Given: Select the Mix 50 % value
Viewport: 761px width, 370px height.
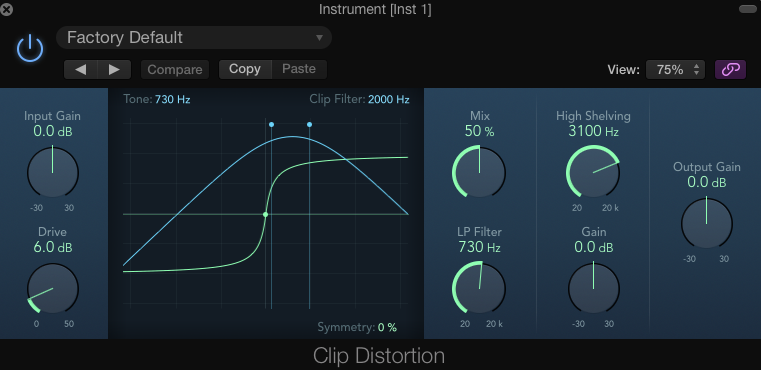Looking at the screenshot, I should [x=480, y=131].
